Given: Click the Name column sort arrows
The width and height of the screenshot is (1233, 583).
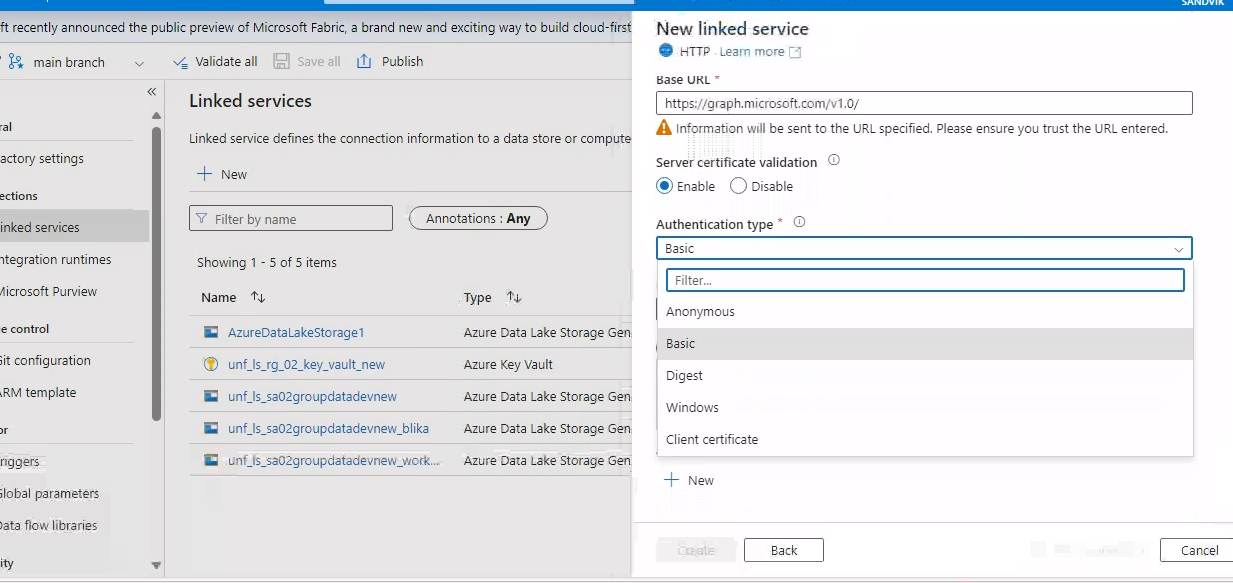Looking at the screenshot, I should tap(258, 297).
